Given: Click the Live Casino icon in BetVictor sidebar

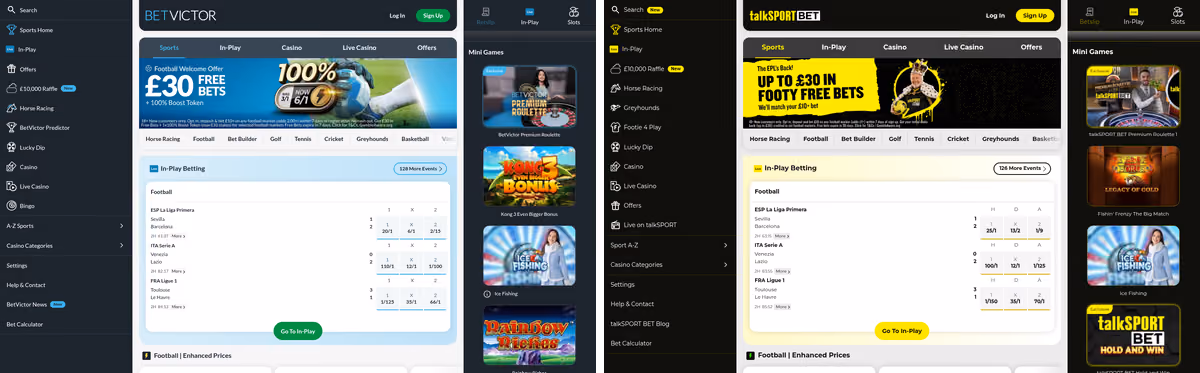Looking at the screenshot, I should pos(10,186).
